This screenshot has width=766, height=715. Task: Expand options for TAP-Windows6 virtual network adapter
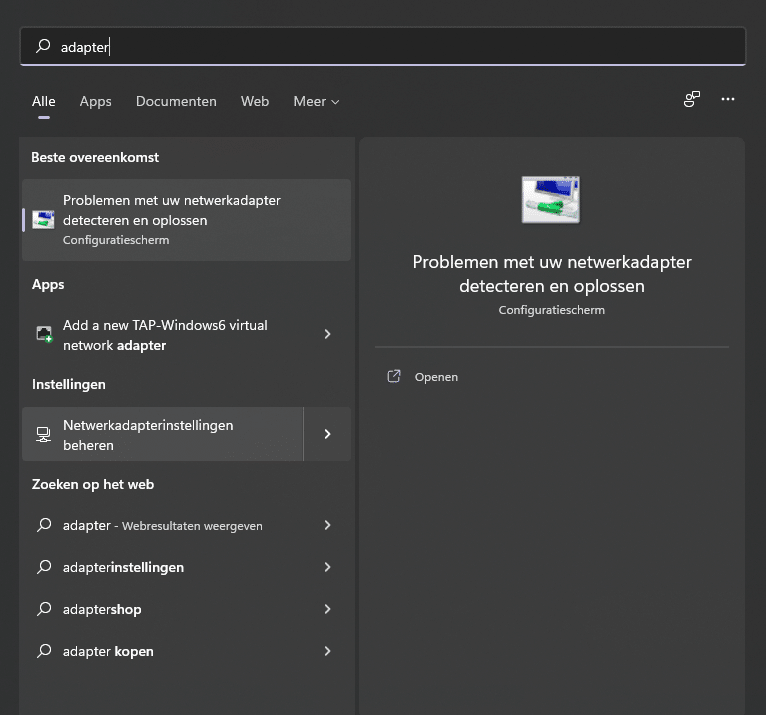click(x=327, y=335)
